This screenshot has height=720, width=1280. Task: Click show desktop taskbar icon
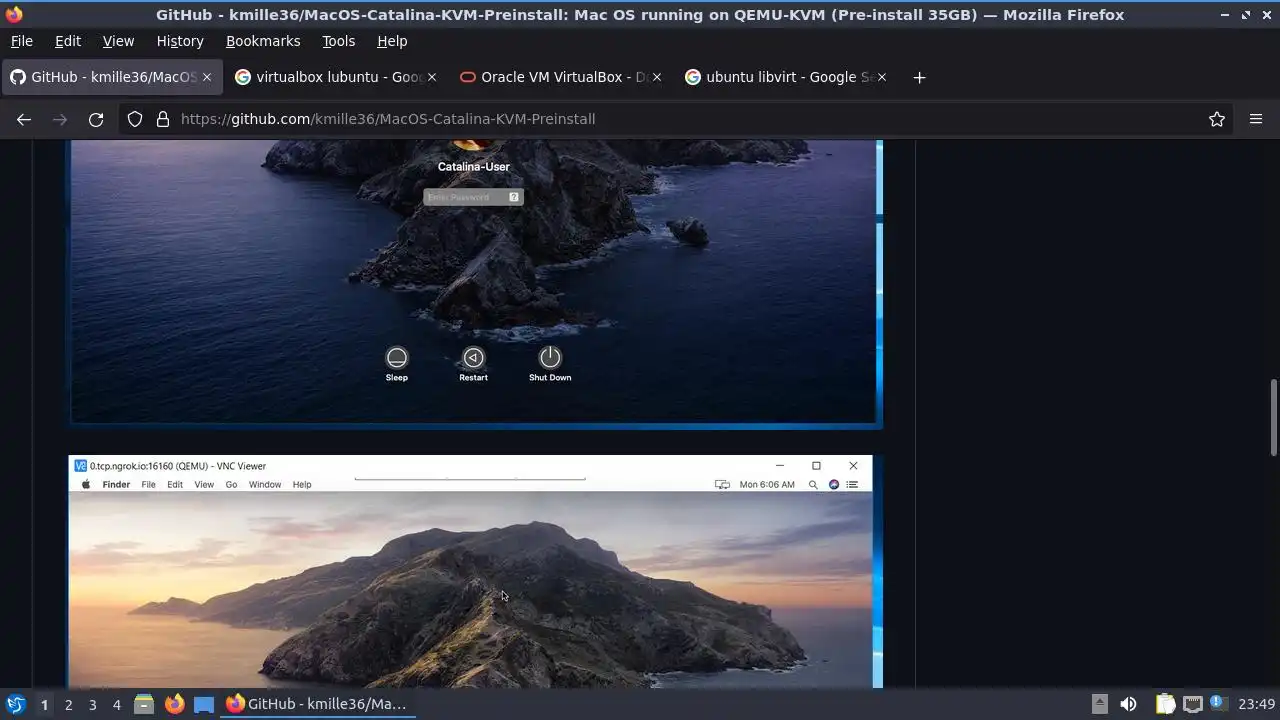click(x=204, y=704)
